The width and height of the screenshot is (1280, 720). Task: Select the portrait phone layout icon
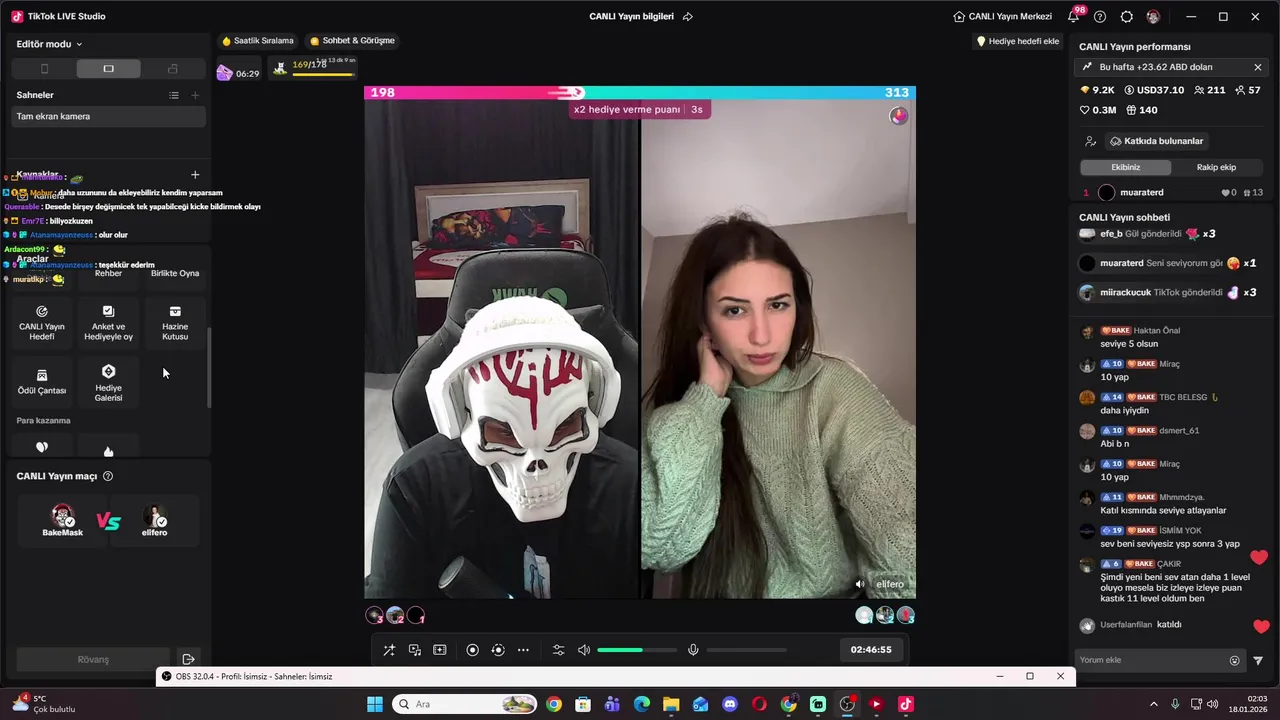44,69
